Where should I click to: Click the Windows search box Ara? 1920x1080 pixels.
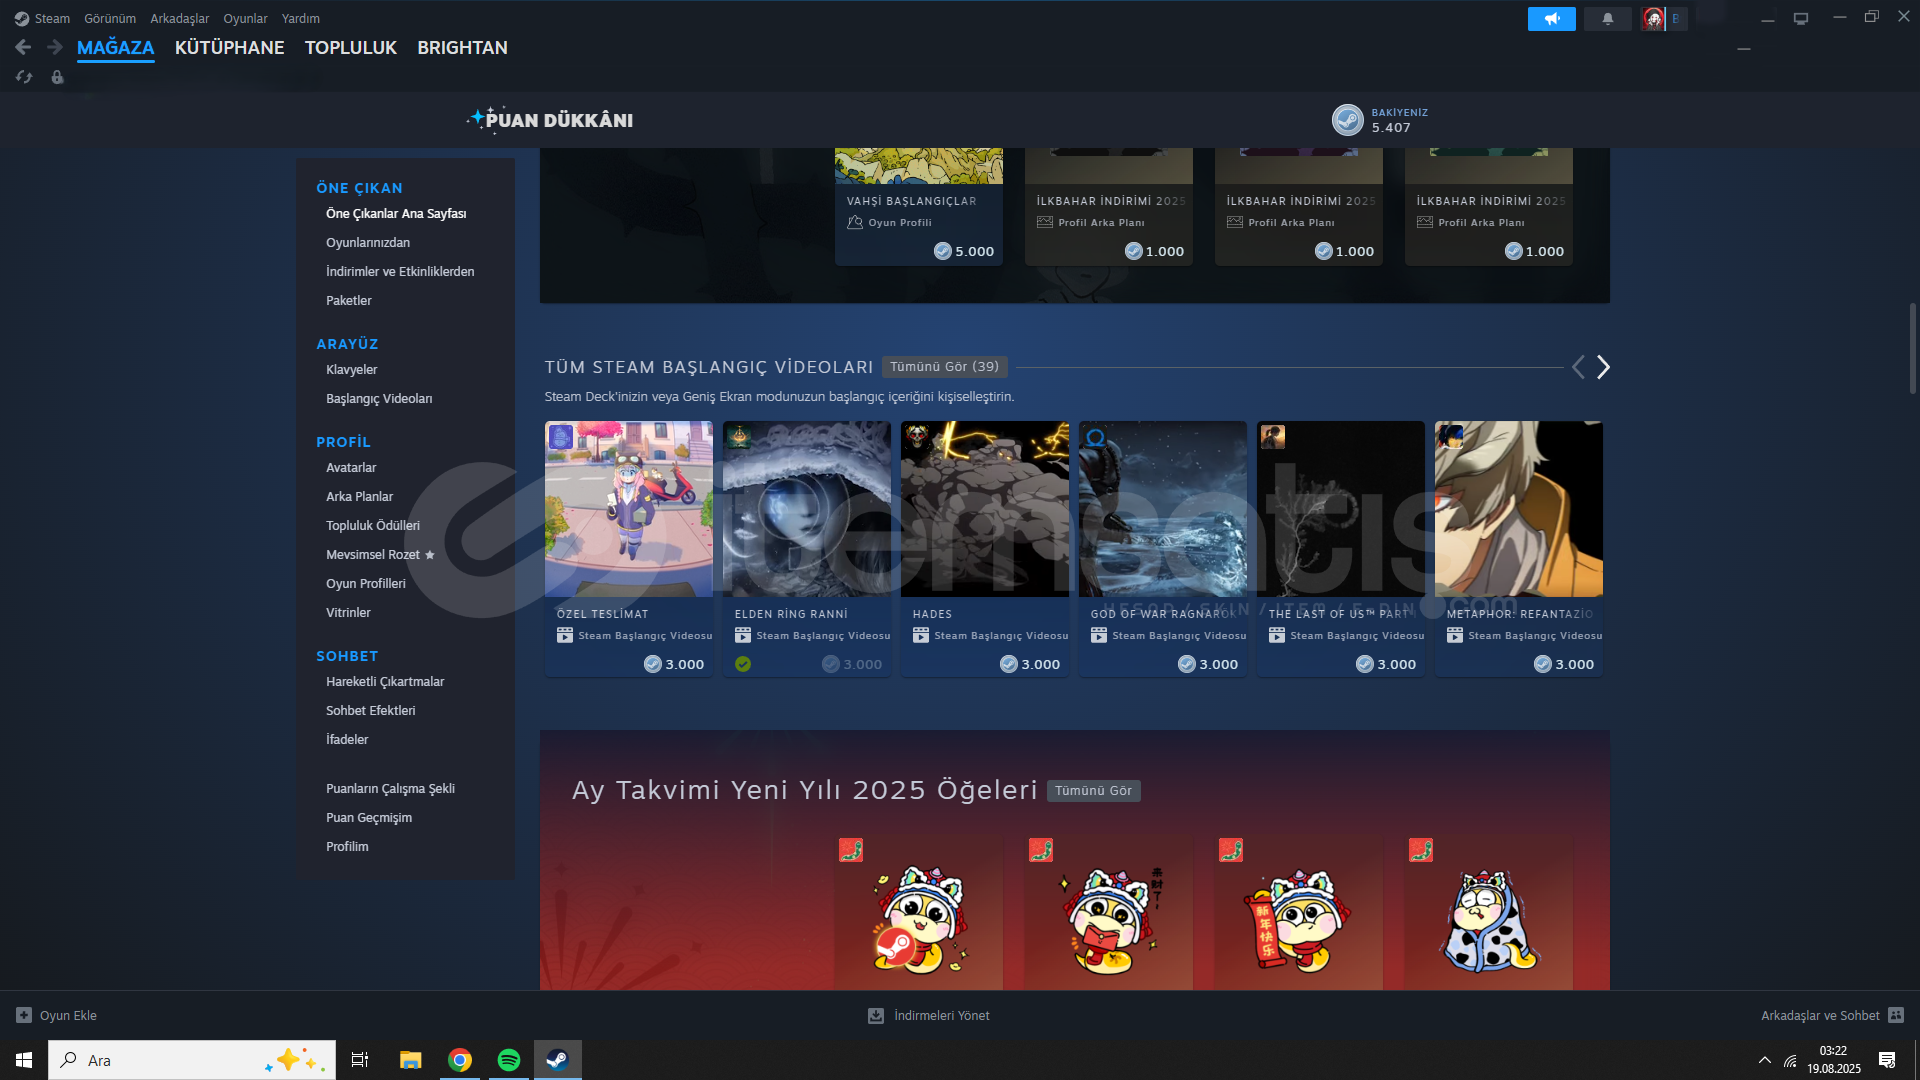click(x=192, y=1060)
